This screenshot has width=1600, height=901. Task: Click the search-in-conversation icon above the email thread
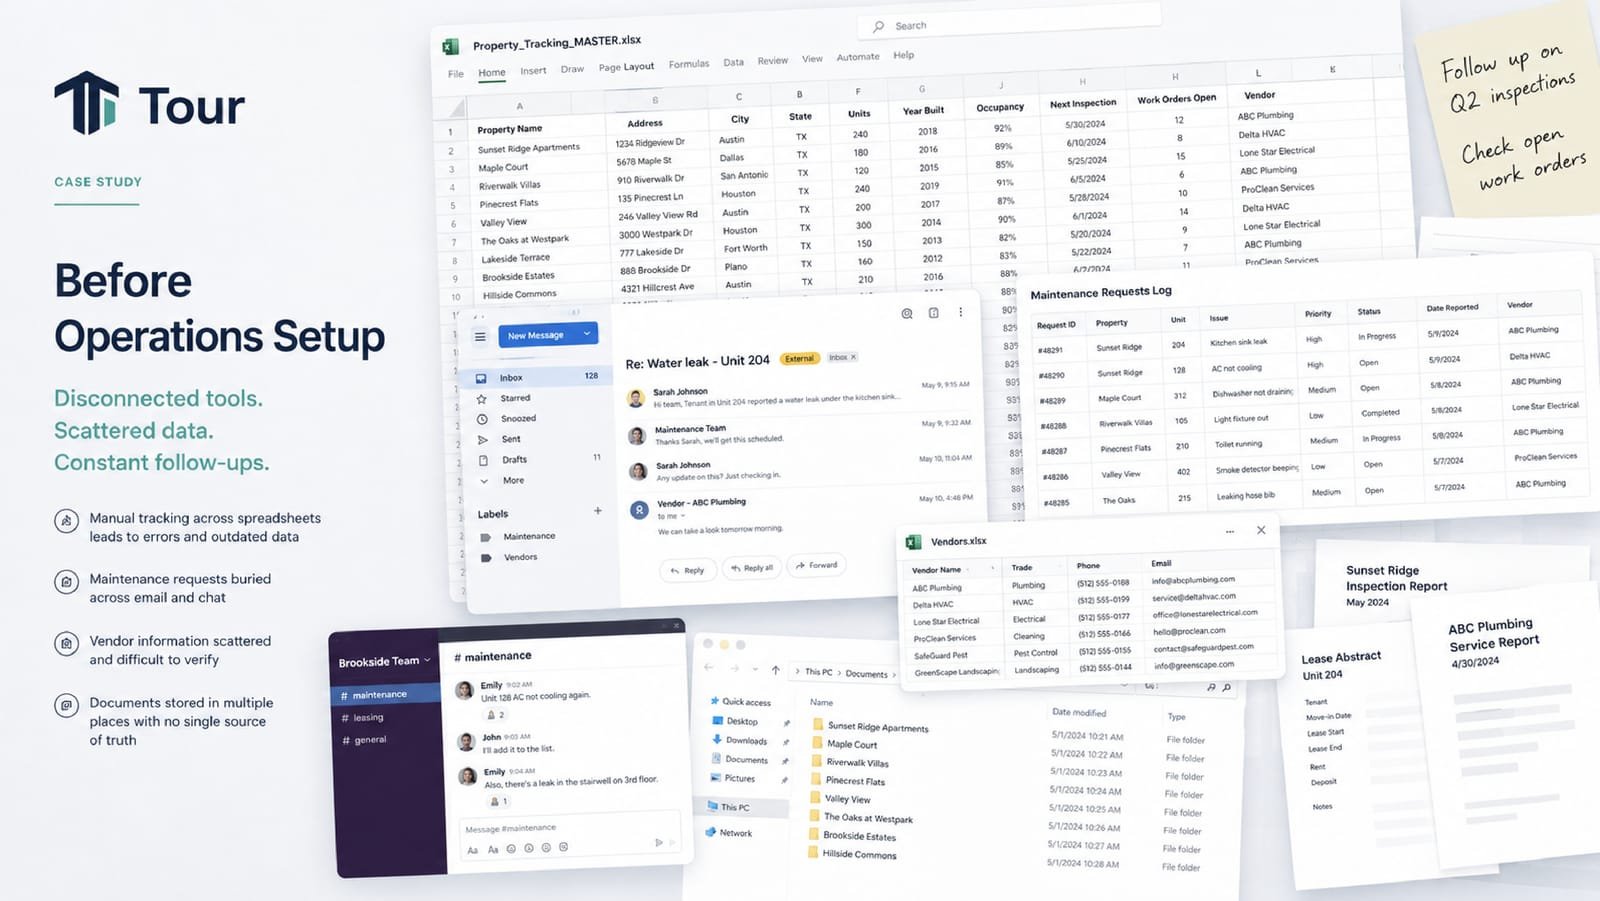907,313
